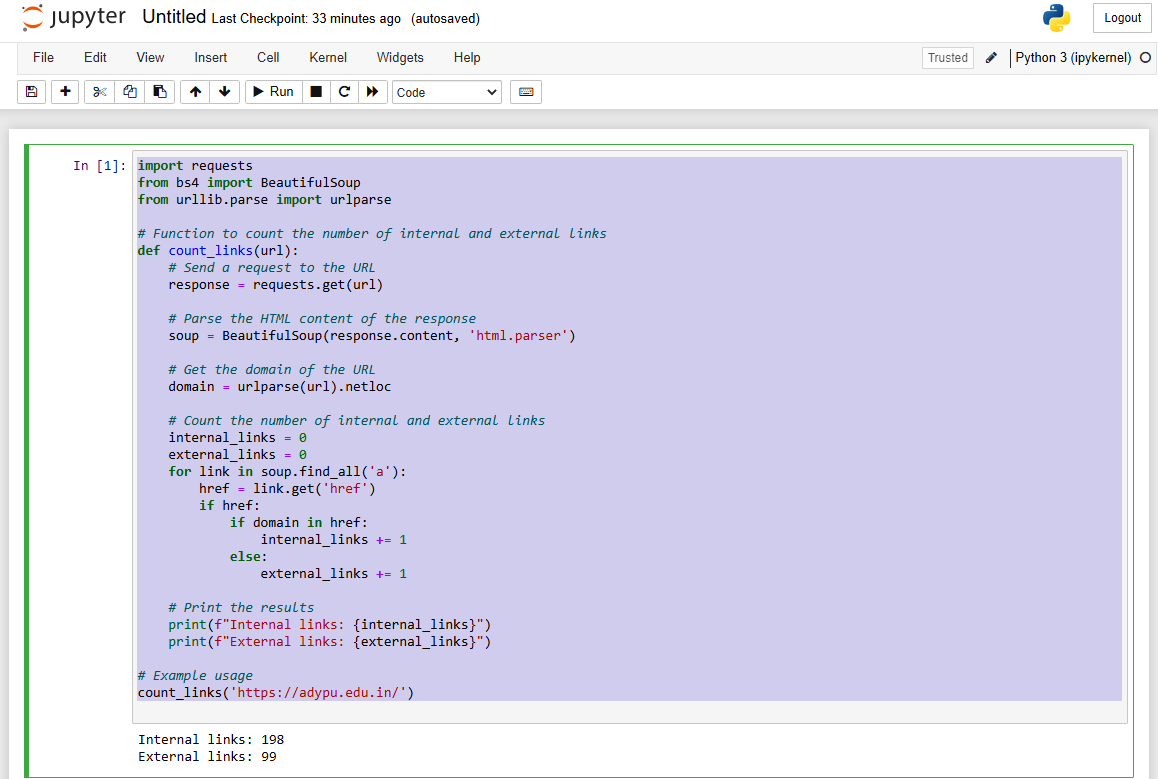
Task: Open the Widgets menu
Action: tap(400, 58)
